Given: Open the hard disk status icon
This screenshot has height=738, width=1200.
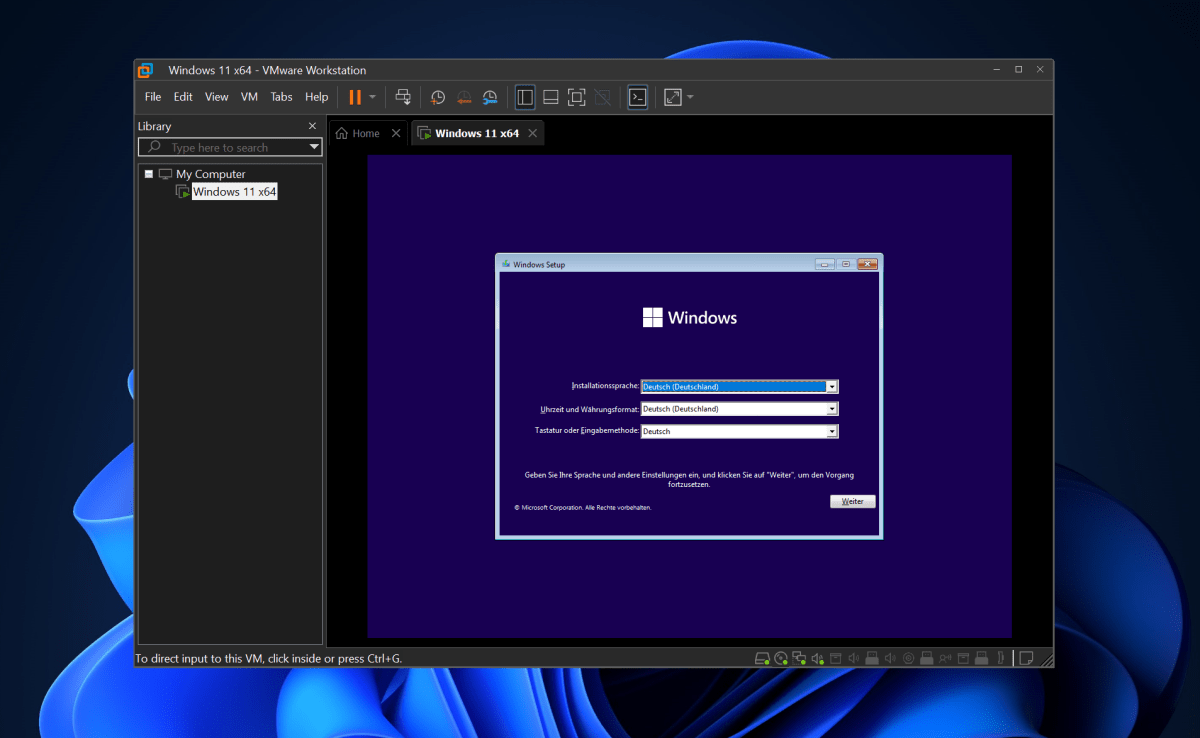Looking at the screenshot, I should (x=762, y=658).
